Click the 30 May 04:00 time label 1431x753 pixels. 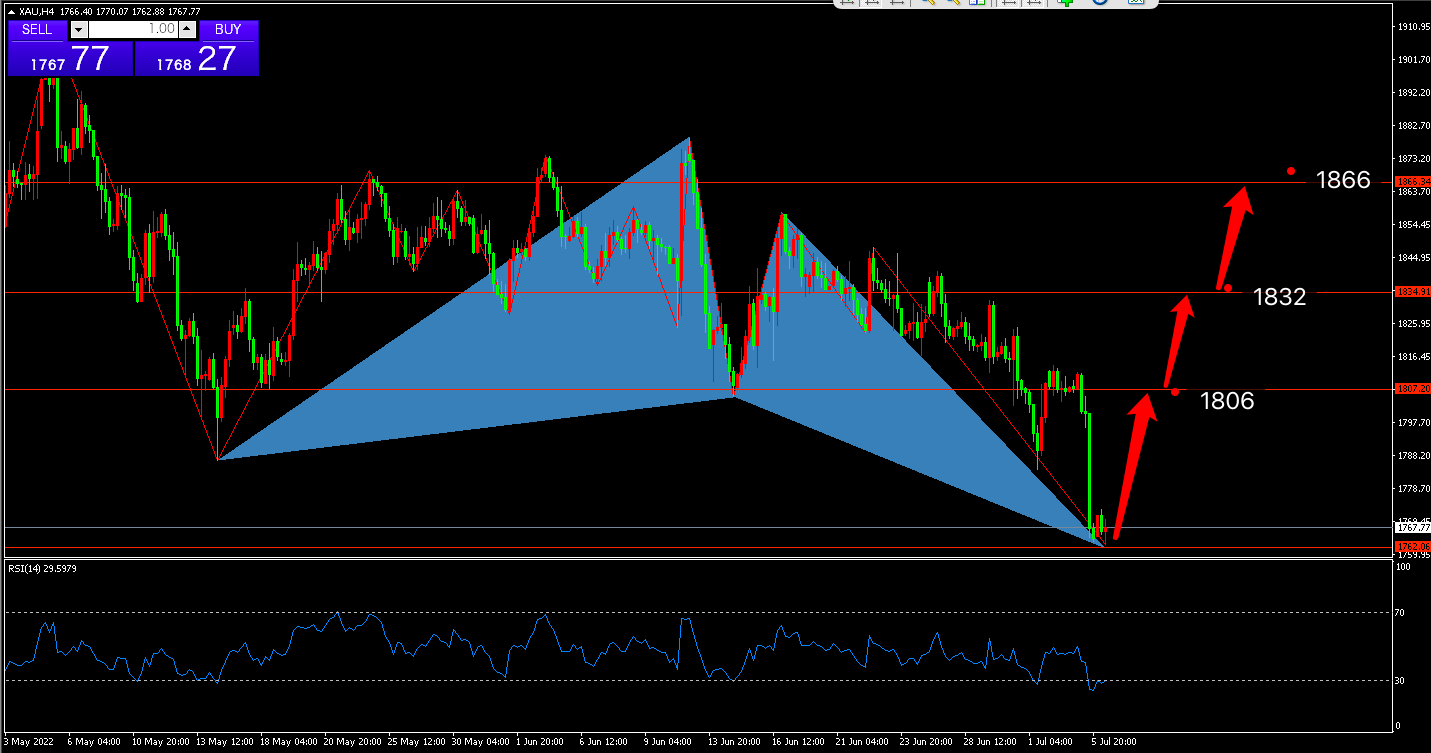point(481,742)
